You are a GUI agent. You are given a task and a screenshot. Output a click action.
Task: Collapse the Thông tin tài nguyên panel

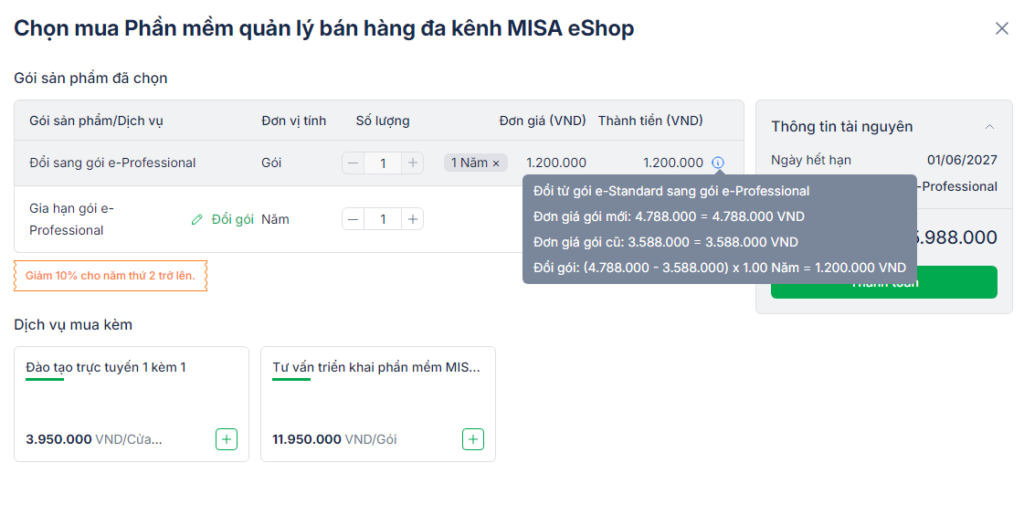[989, 126]
